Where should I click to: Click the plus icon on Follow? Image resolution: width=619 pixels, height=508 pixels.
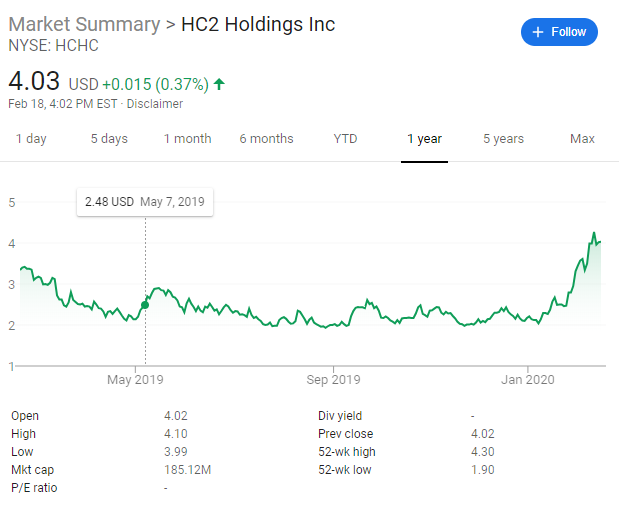point(538,32)
